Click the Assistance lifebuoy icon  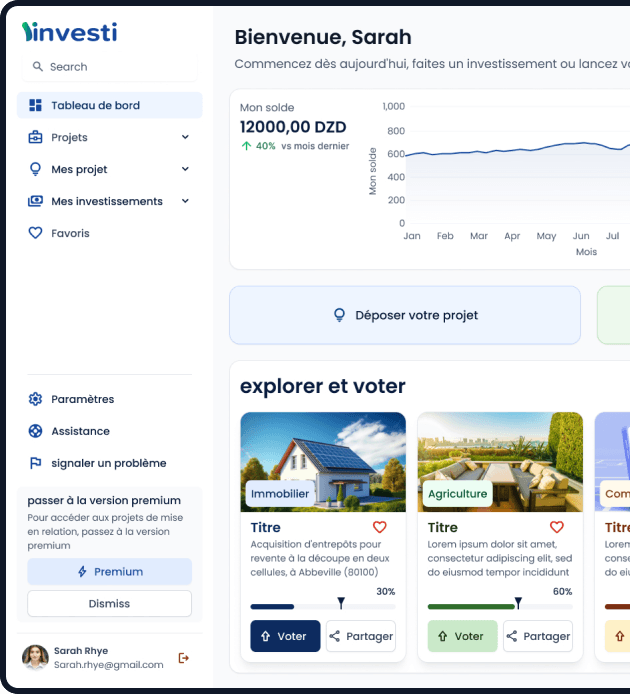(36, 431)
